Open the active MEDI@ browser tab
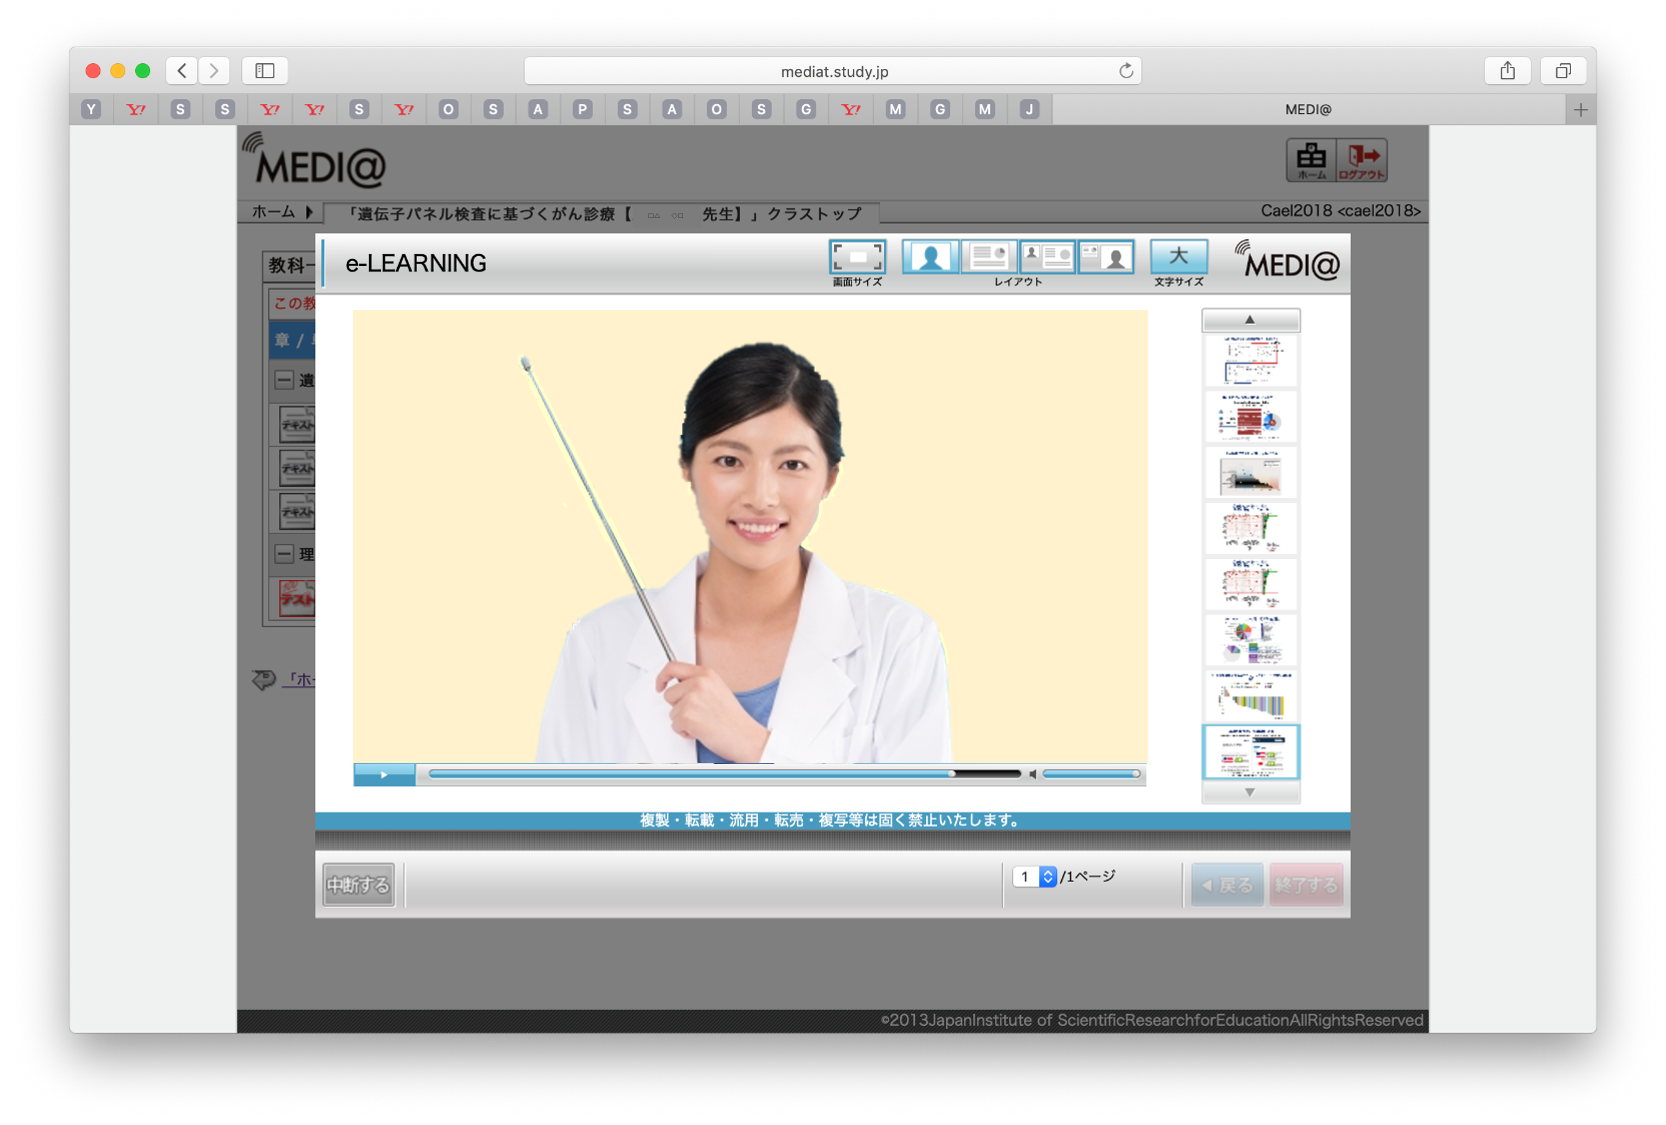 [1307, 109]
